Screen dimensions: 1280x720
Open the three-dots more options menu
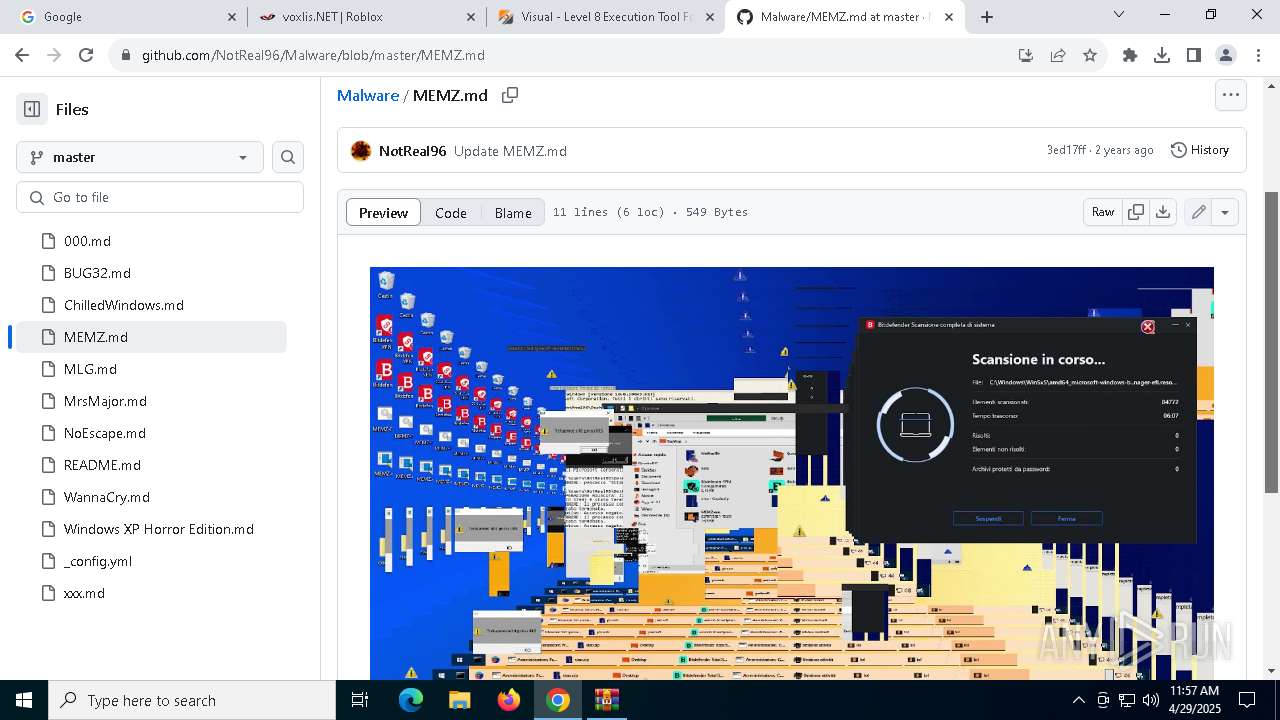1231,95
